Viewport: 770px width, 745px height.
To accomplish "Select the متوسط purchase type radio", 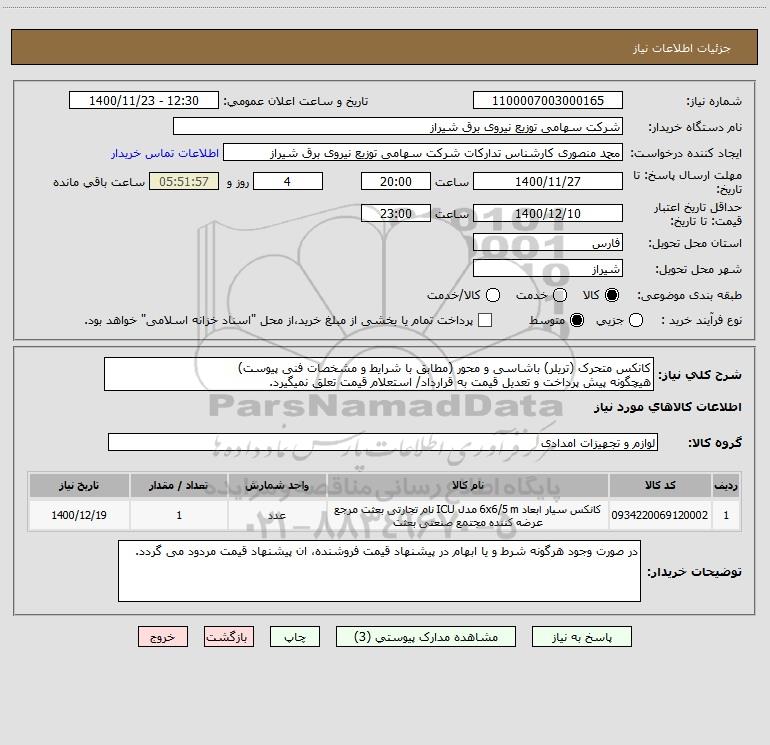I will (577, 320).
